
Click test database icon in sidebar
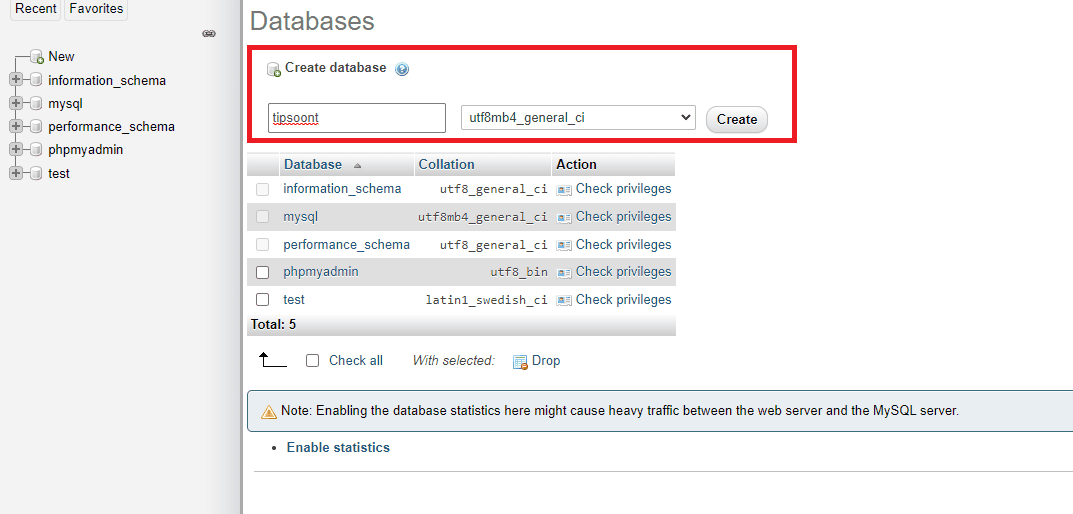[x=36, y=173]
